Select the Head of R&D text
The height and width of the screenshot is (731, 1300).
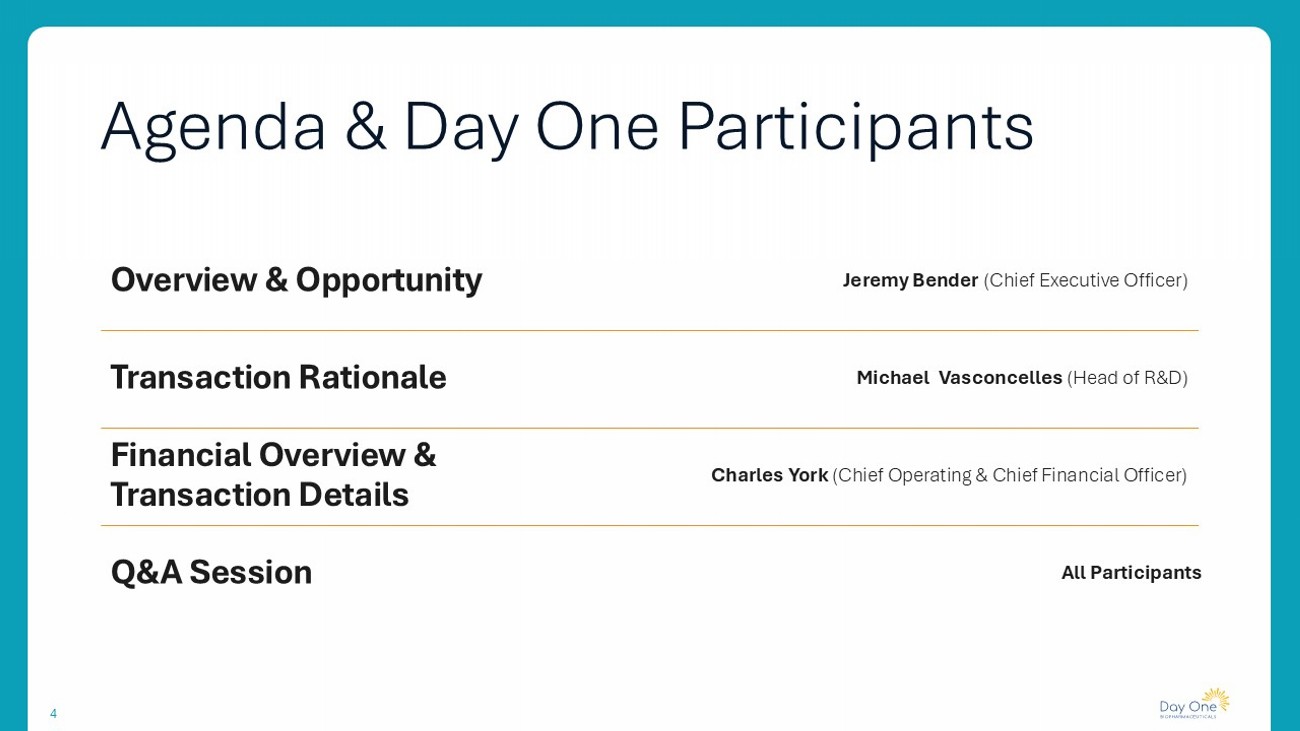[1127, 378]
